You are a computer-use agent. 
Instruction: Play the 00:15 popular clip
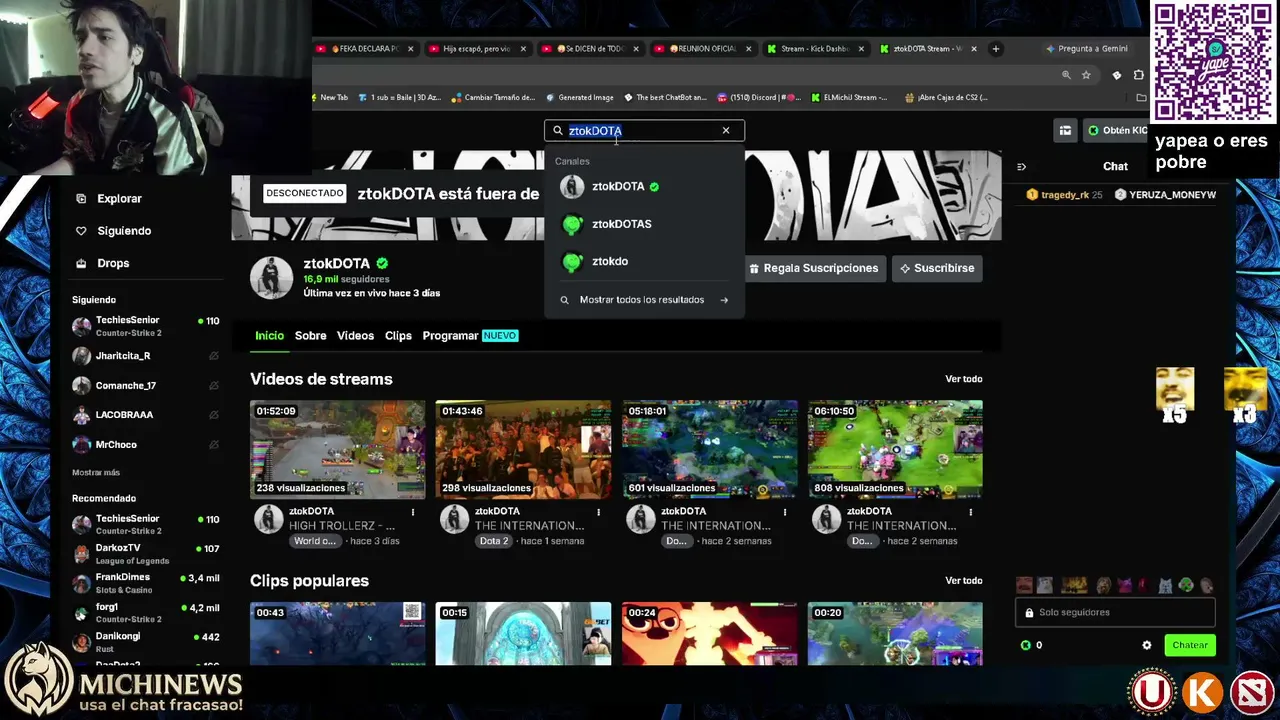[523, 633]
